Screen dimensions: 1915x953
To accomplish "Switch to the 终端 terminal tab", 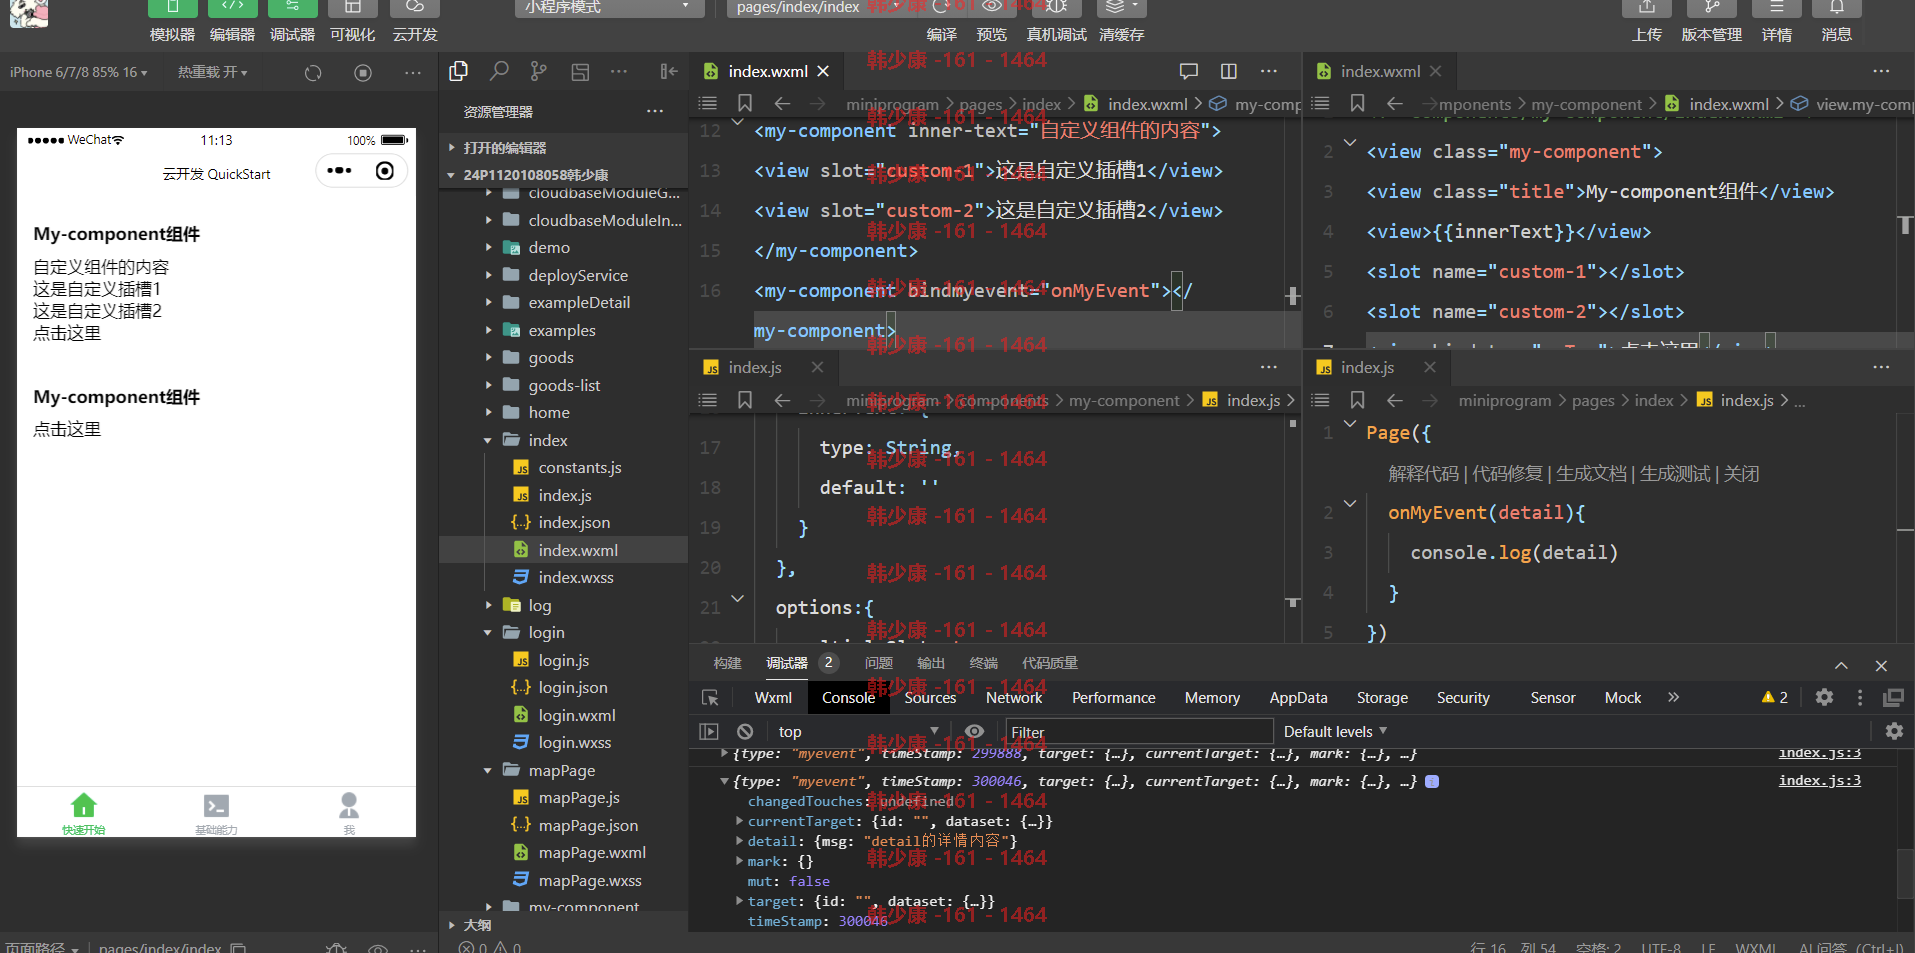I will pyautogui.click(x=984, y=663).
